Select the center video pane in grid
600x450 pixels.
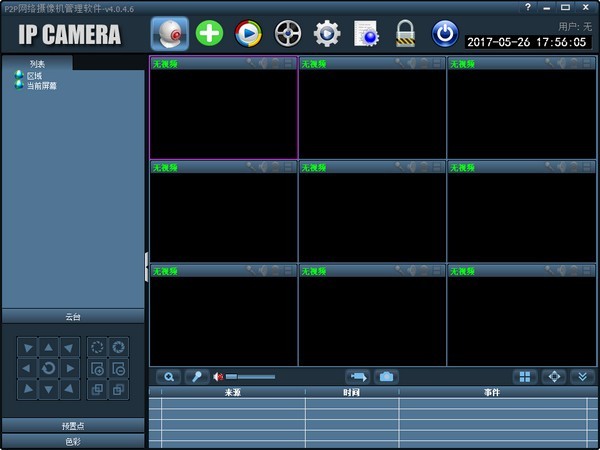click(372, 210)
